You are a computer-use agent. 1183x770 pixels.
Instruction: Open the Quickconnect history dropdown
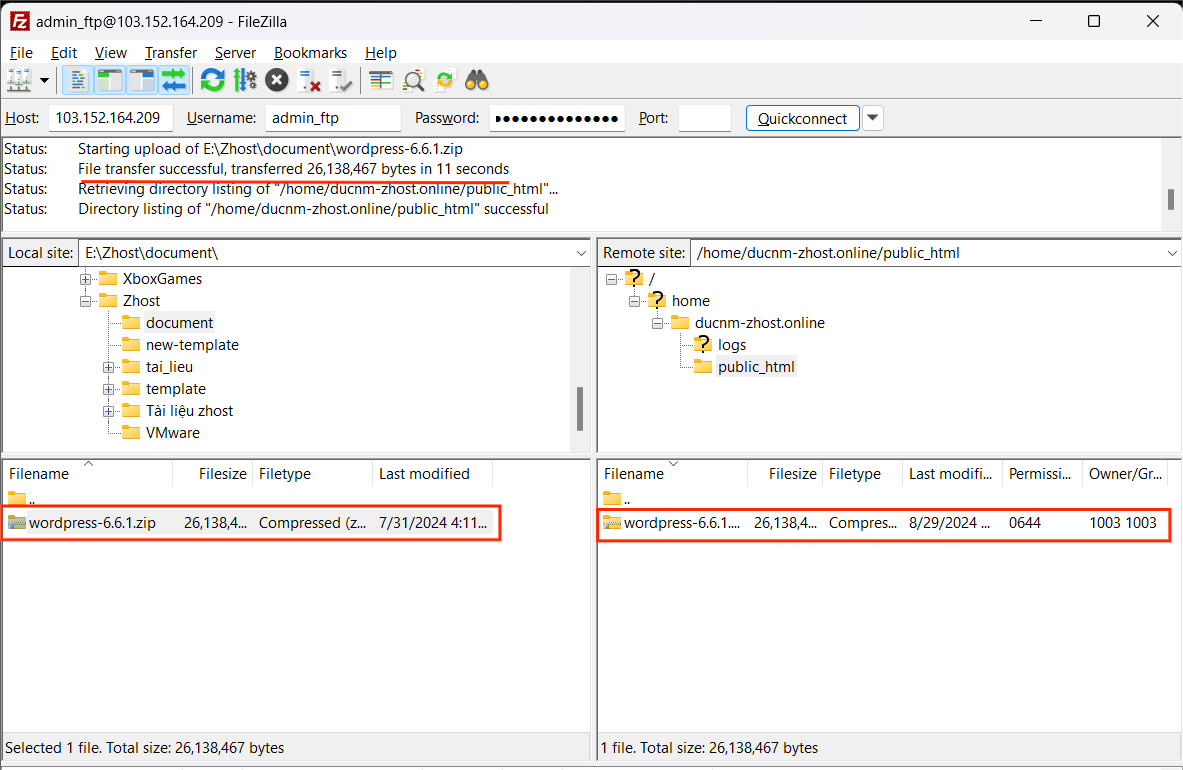coord(873,118)
